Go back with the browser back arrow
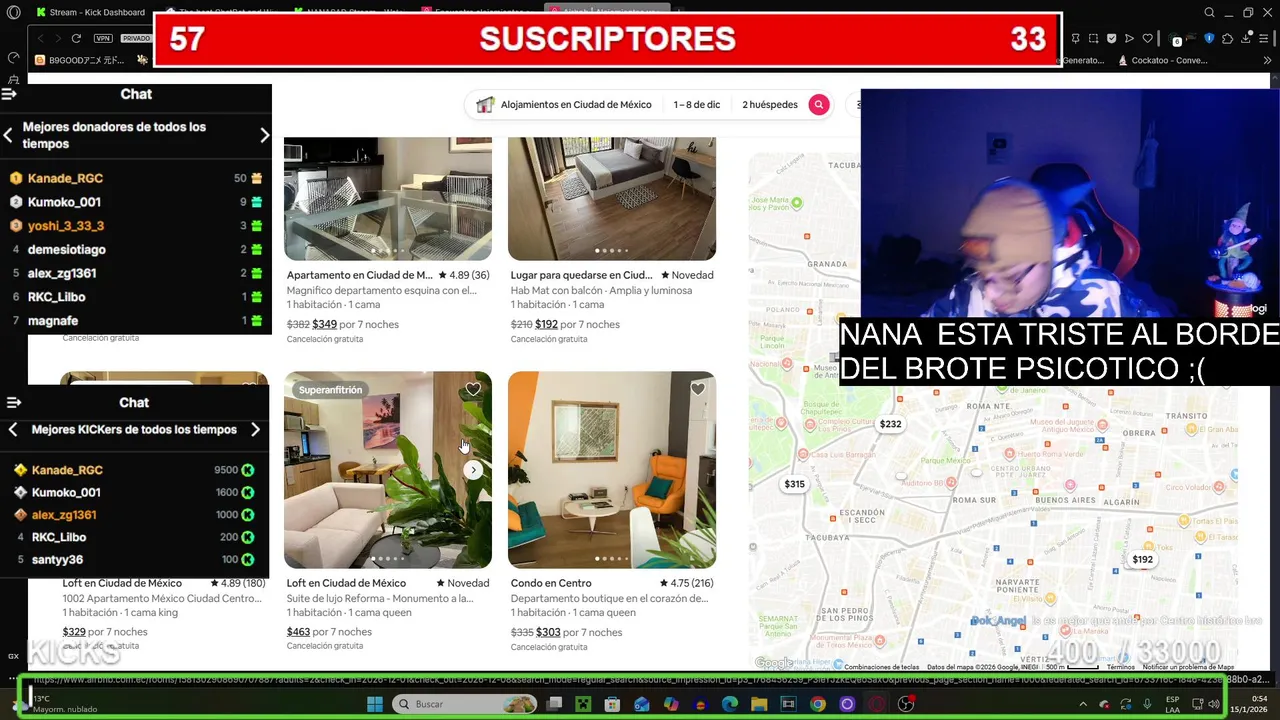1280x720 pixels. point(40,38)
